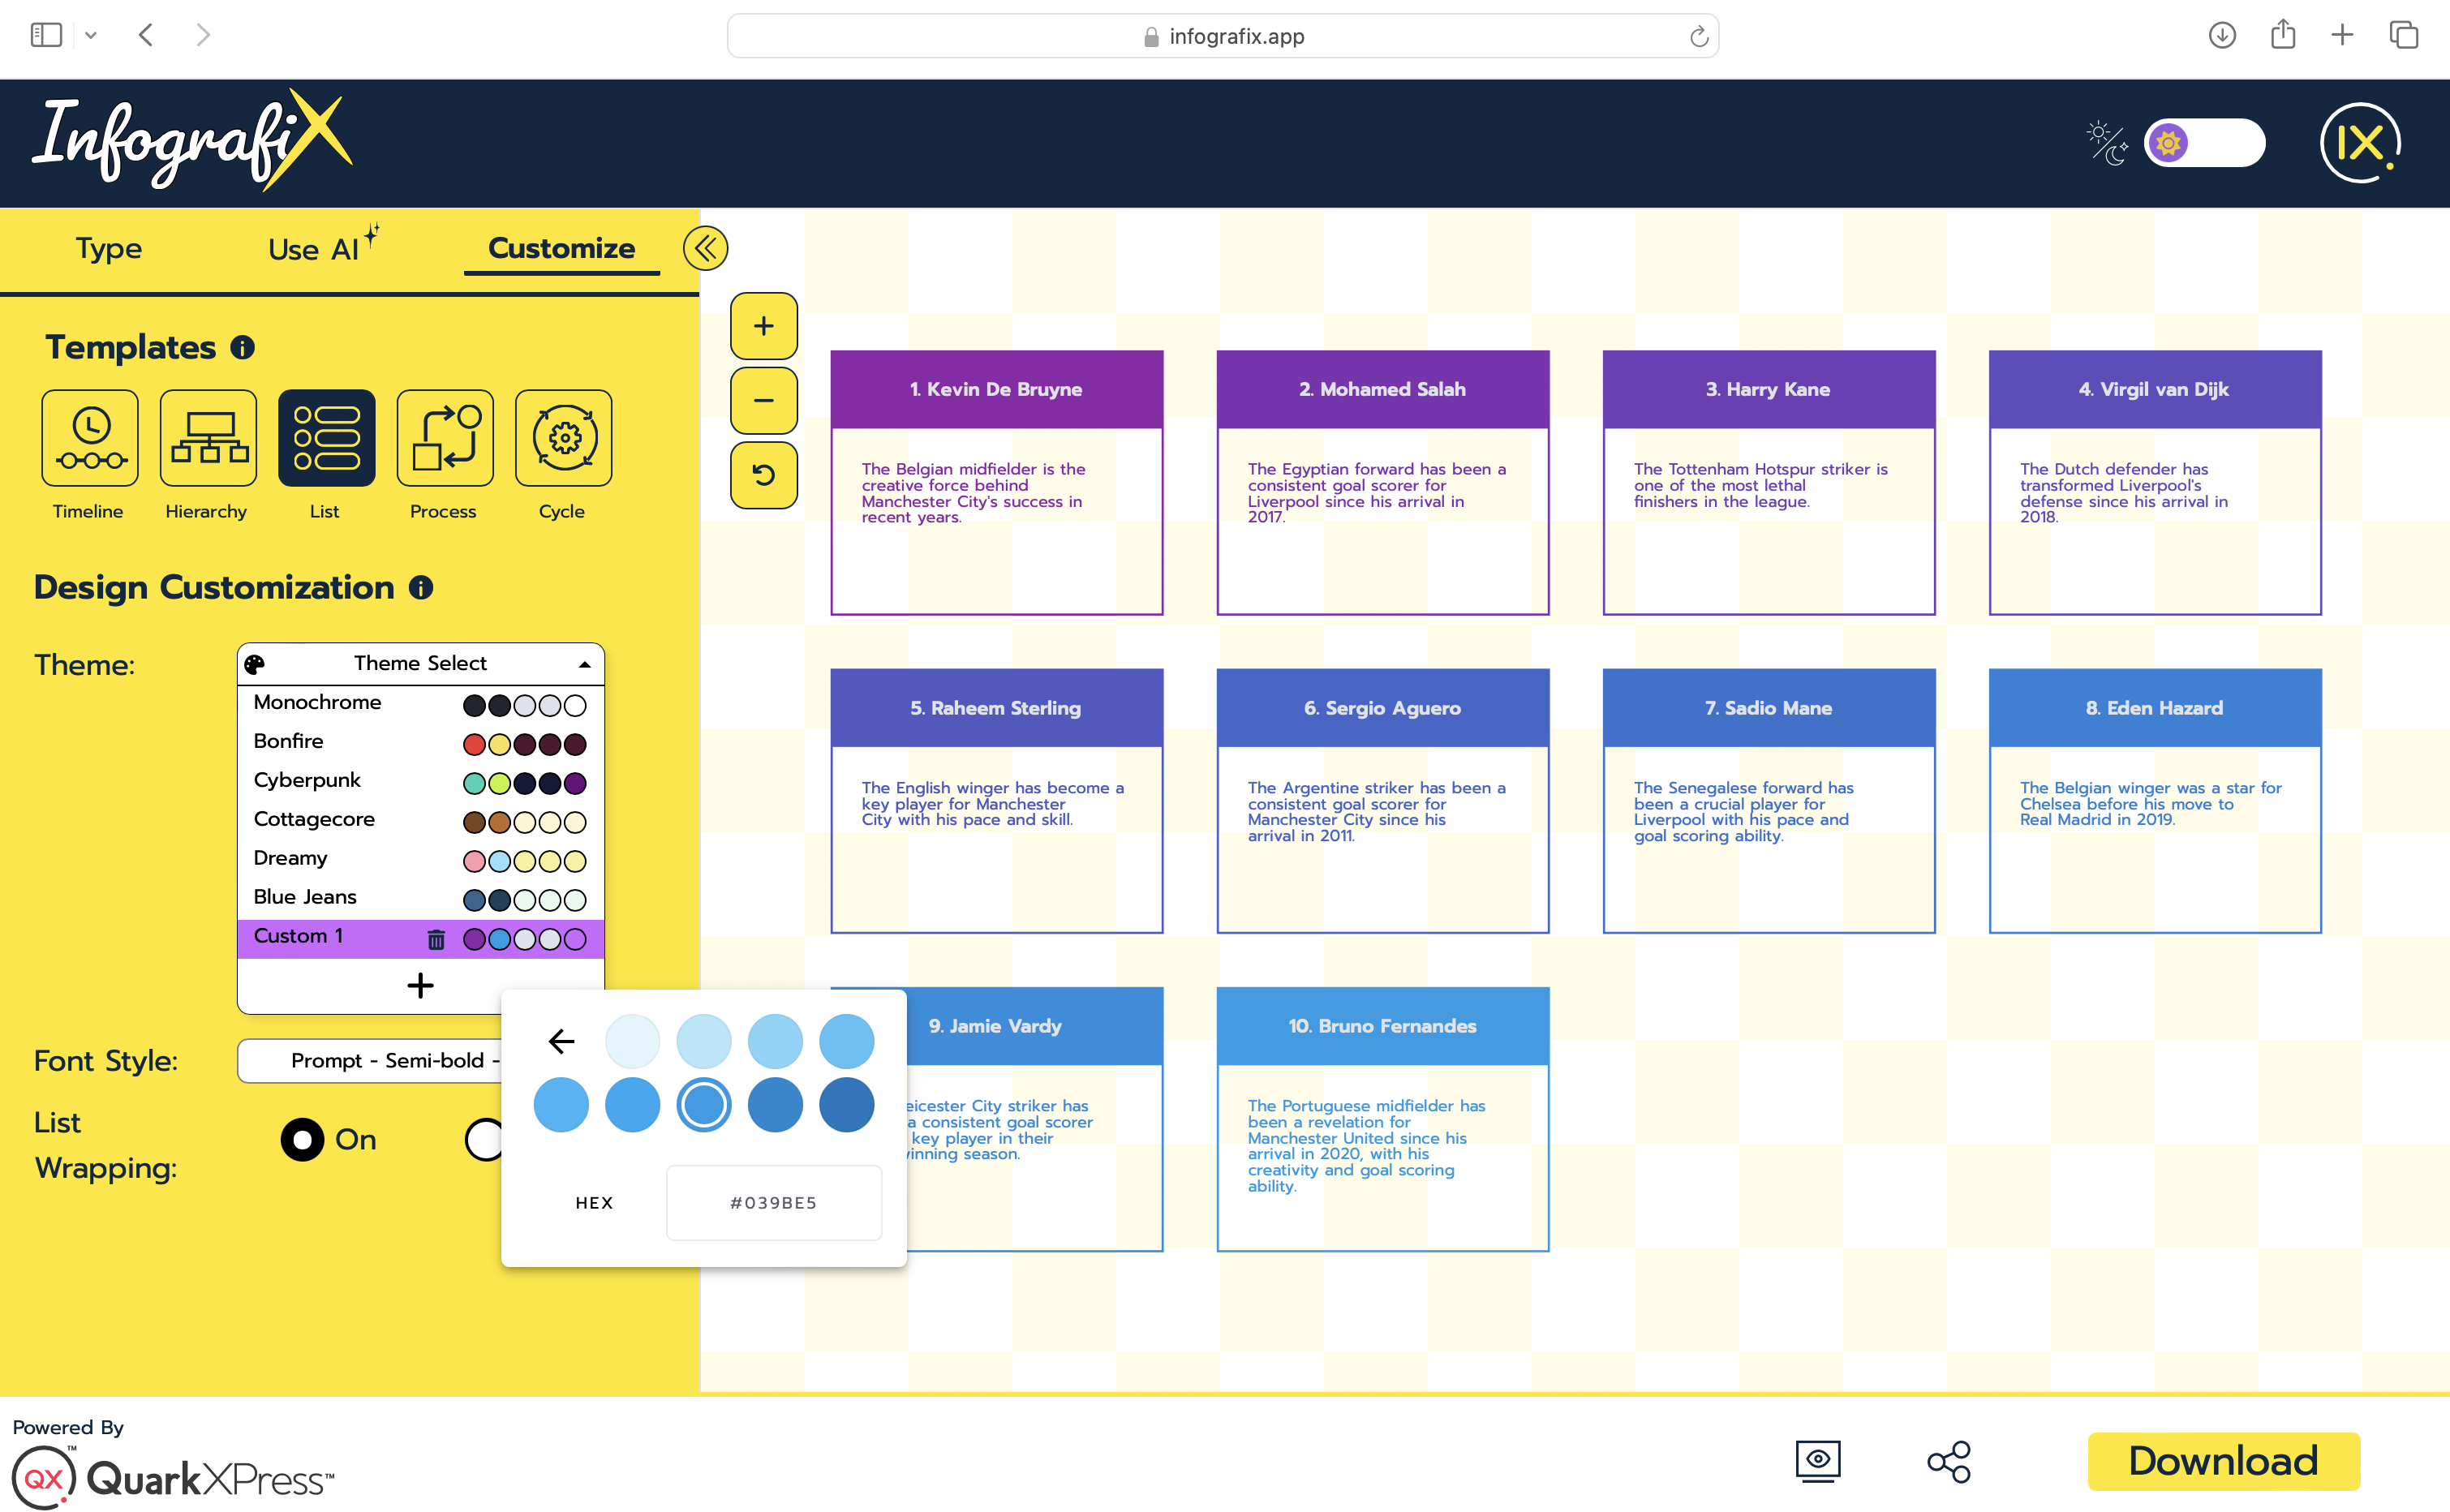Pick the Process template icon
2450x1512 pixels.
point(445,438)
